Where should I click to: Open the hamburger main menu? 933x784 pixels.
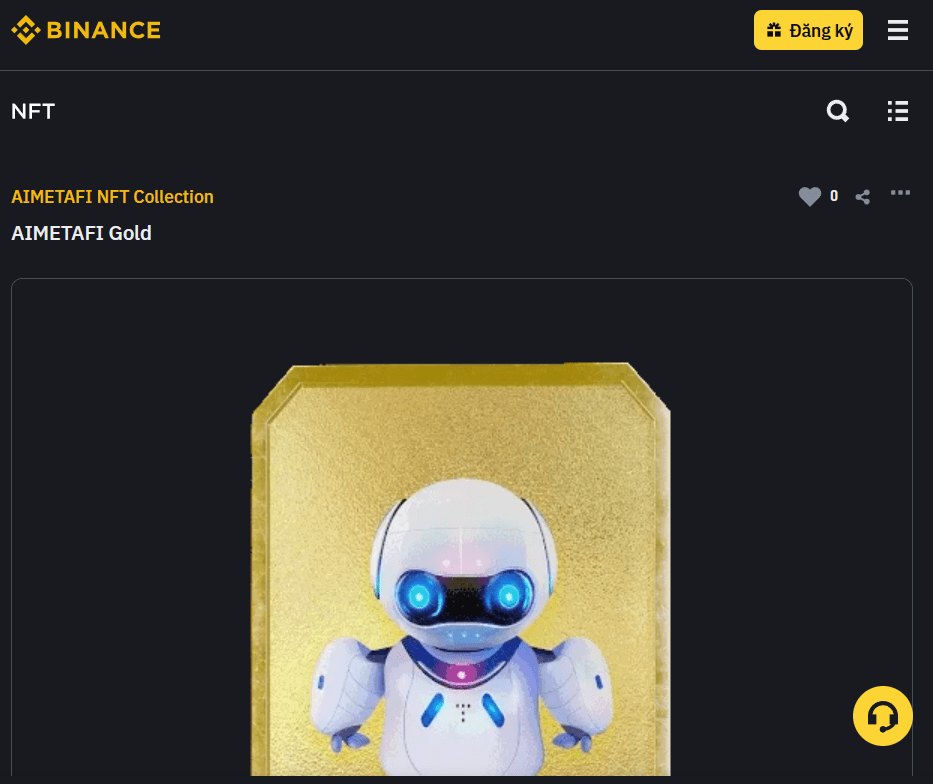(897, 30)
